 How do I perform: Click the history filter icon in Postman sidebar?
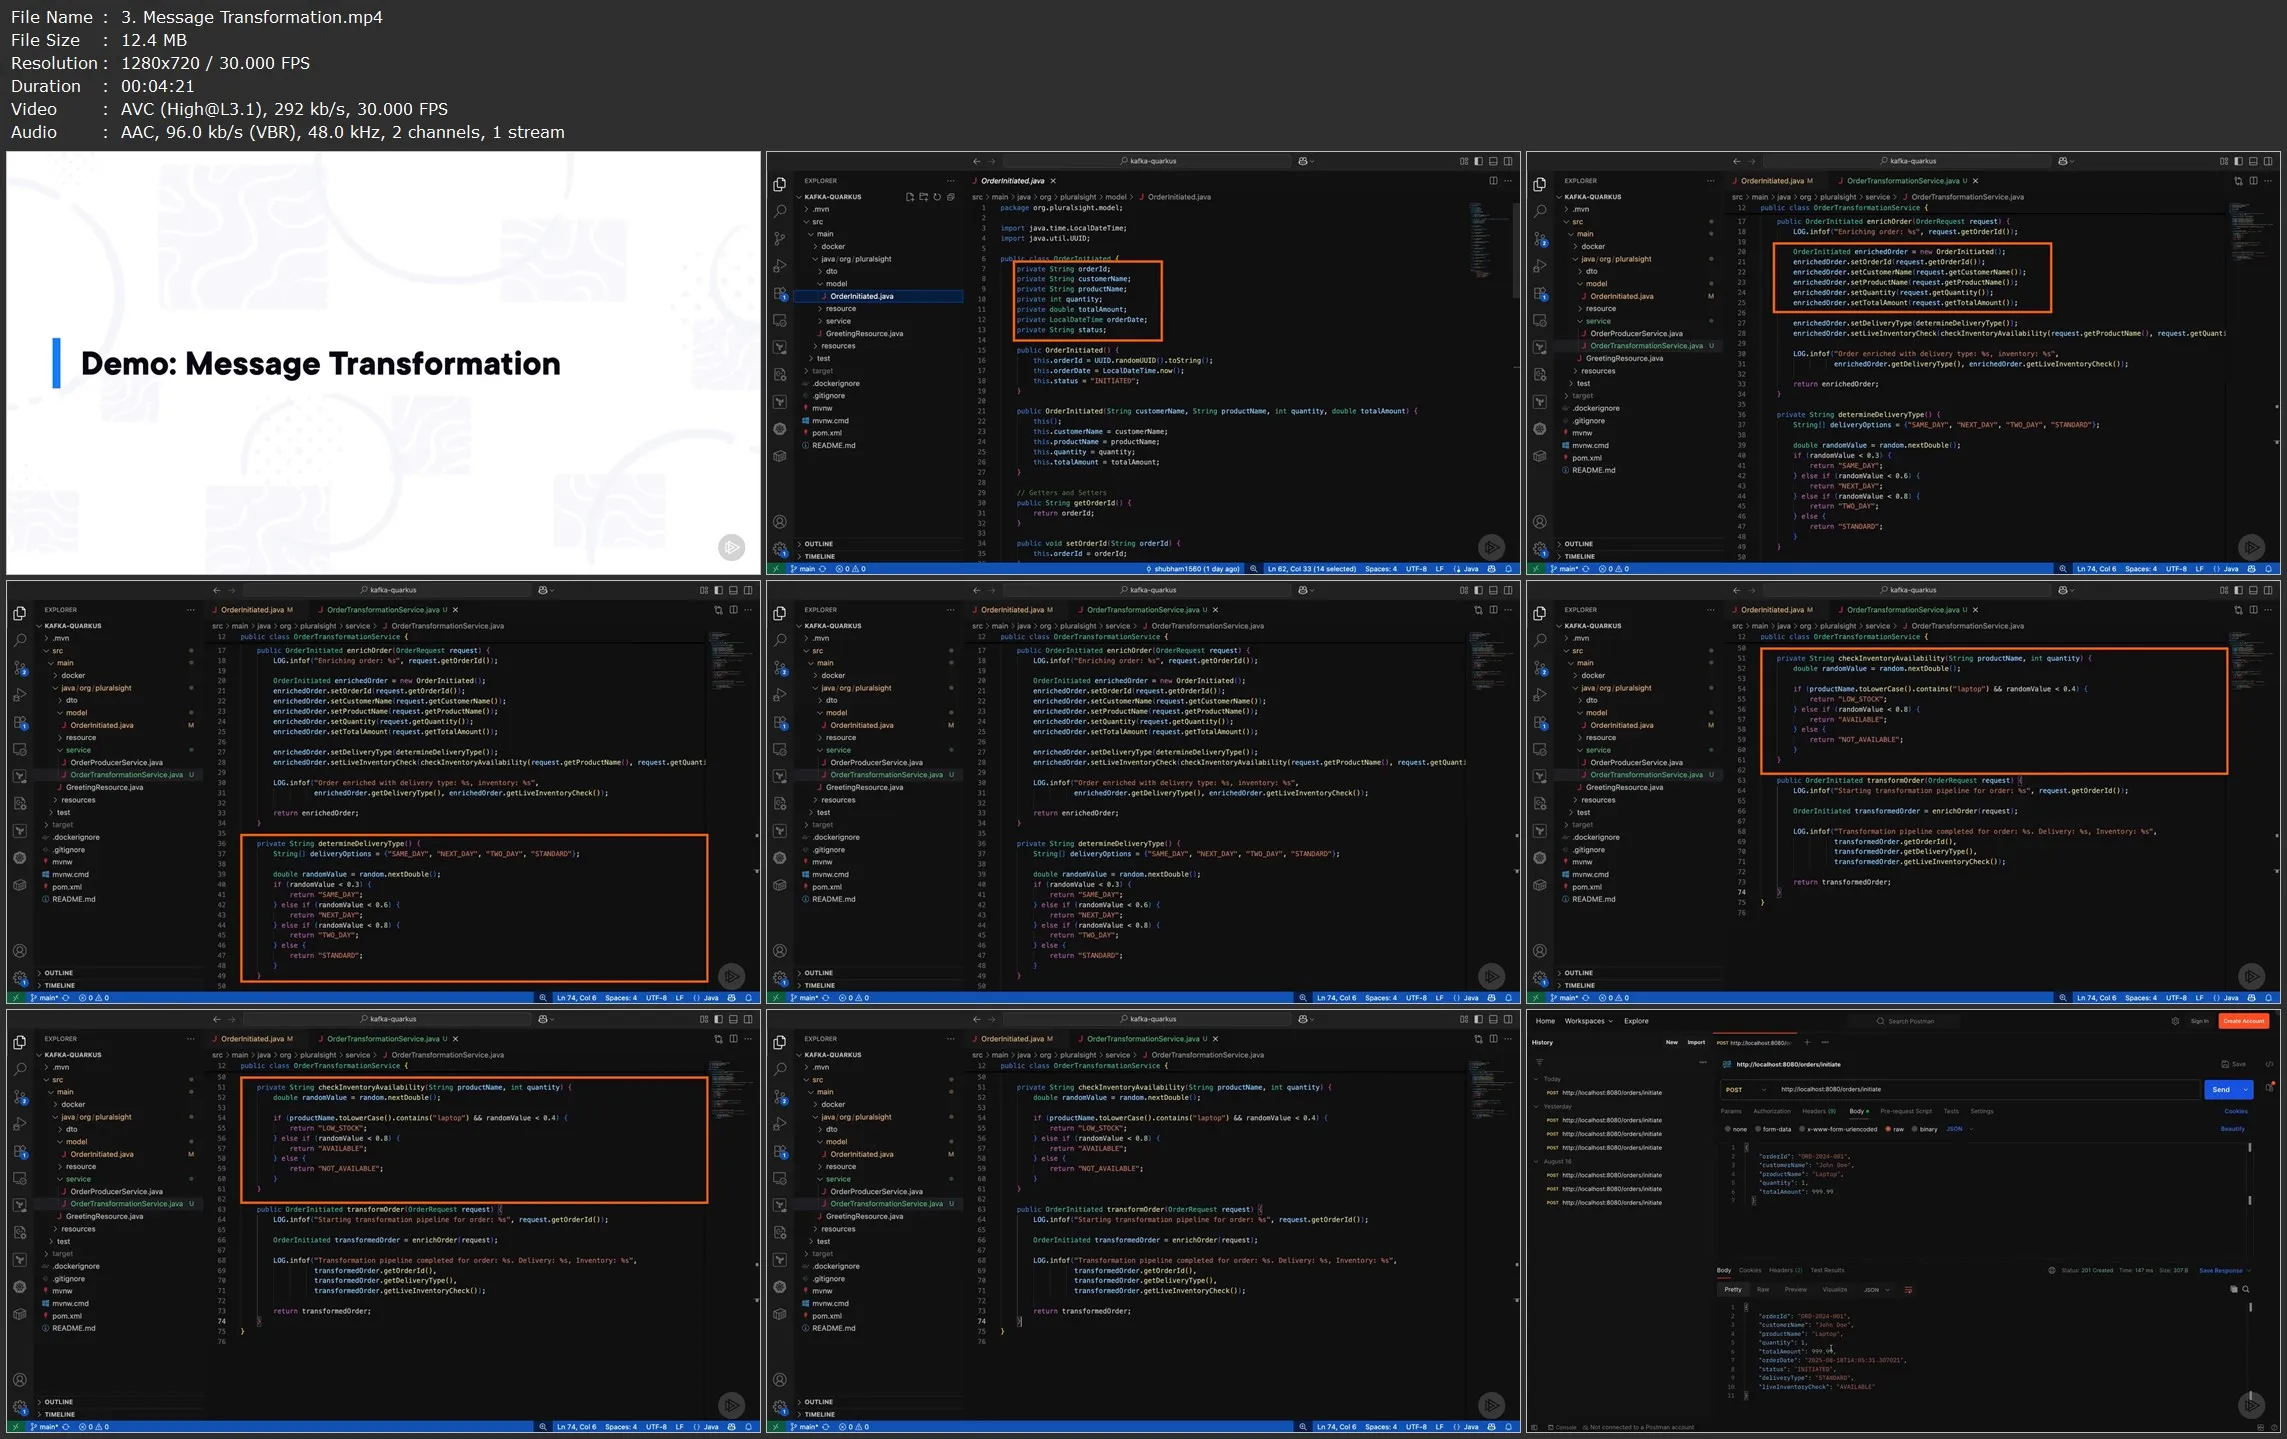click(1540, 1062)
